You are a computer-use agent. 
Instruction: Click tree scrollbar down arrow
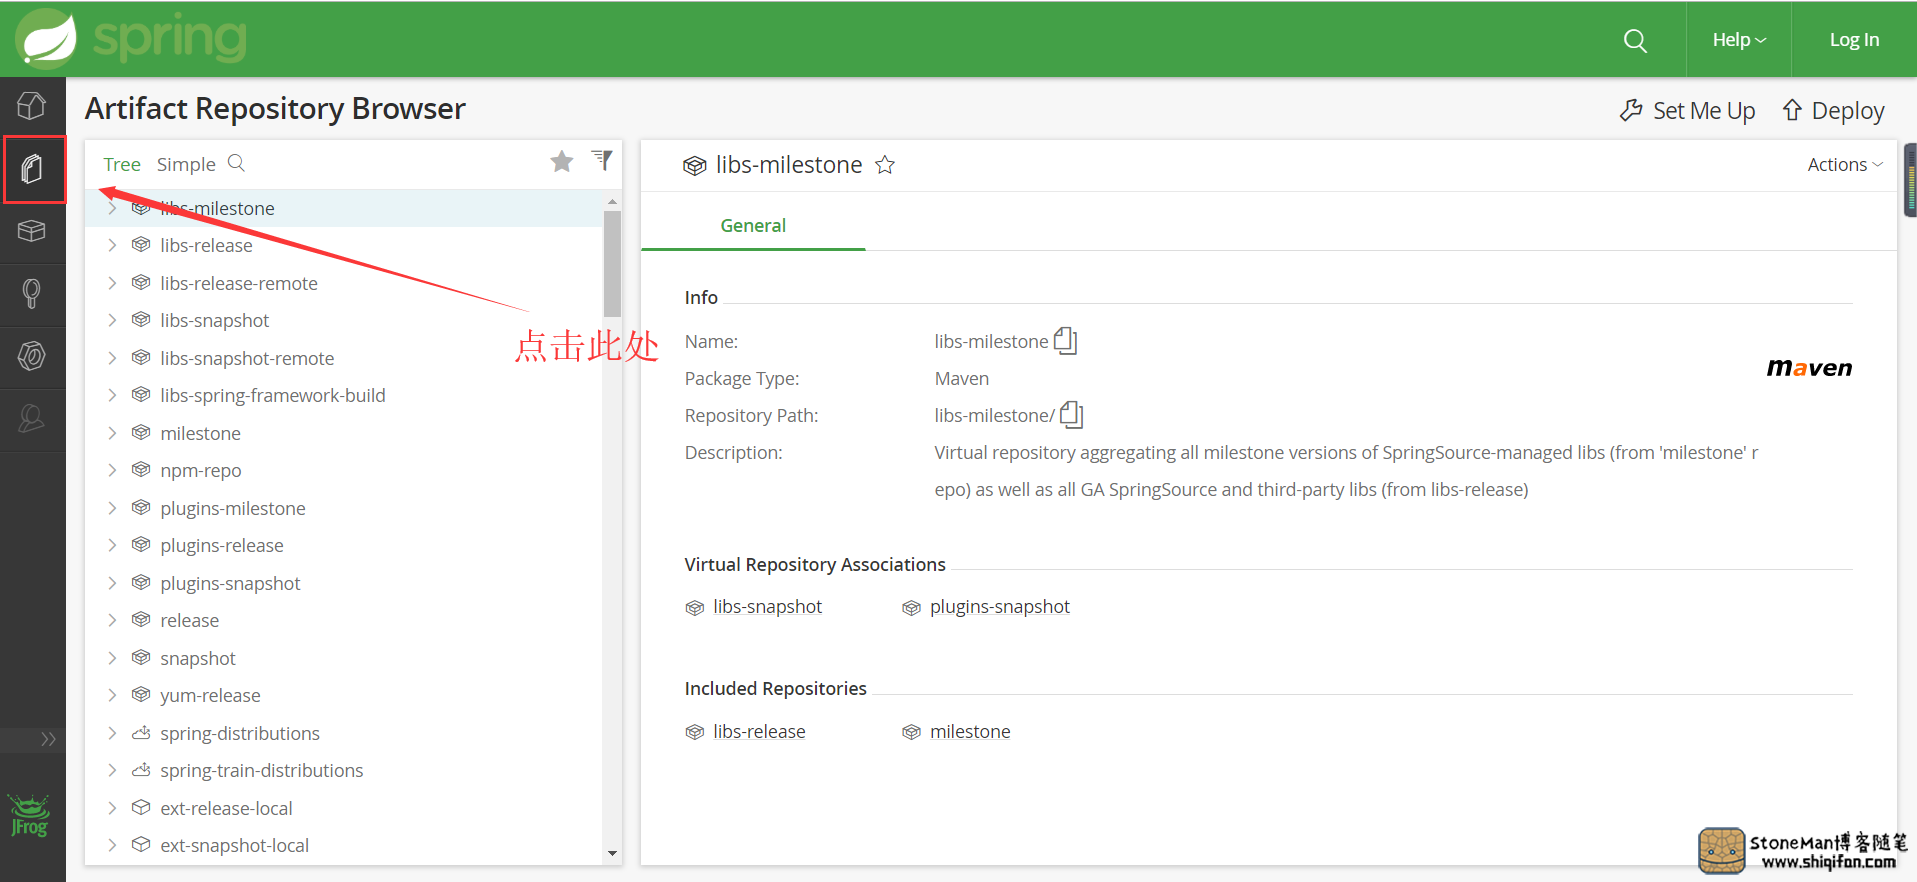[612, 853]
